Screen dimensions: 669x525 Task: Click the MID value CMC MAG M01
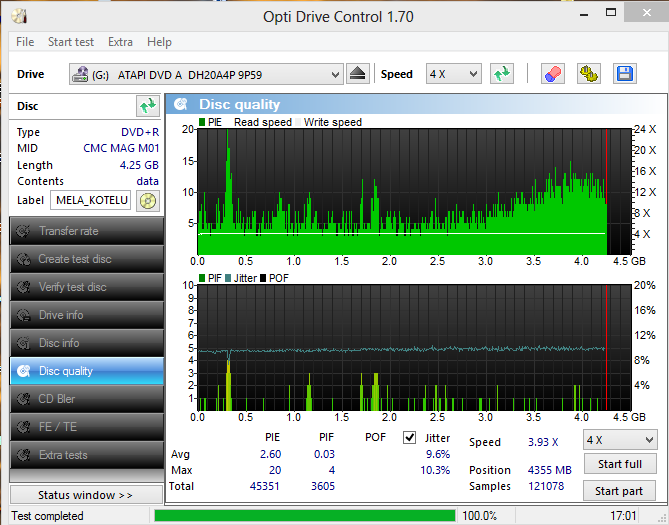pos(121,148)
